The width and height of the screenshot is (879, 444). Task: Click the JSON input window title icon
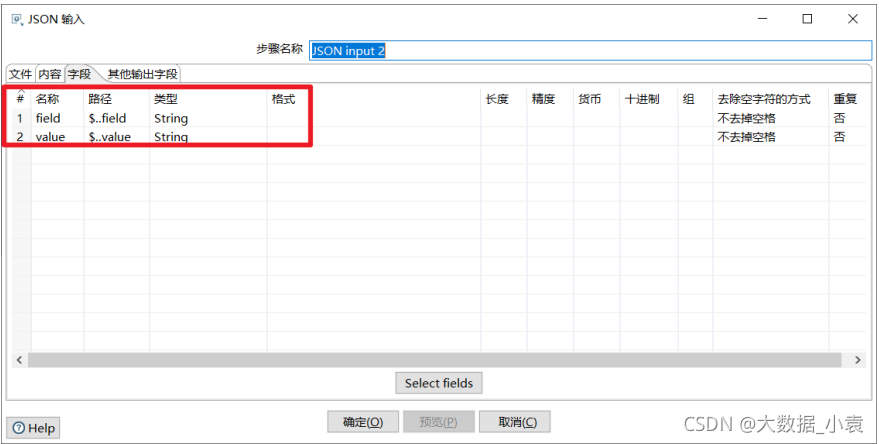pyautogui.click(x=17, y=20)
